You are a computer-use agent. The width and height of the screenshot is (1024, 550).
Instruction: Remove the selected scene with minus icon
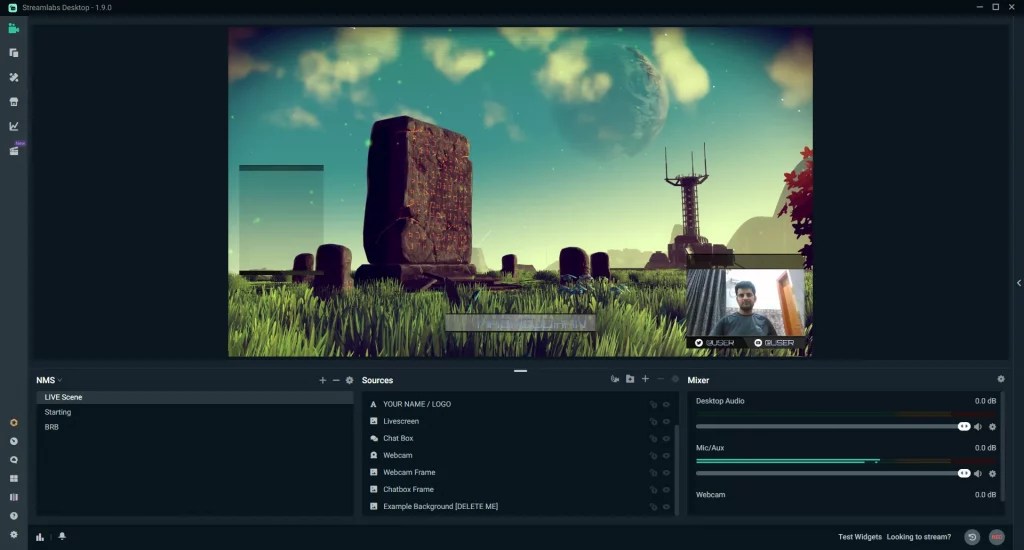336,380
